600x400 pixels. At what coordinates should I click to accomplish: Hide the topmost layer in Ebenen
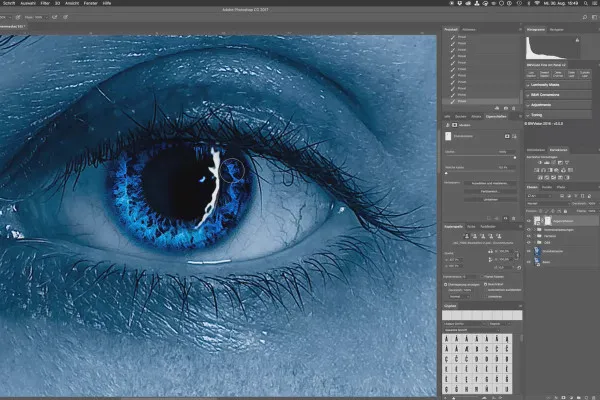(x=529, y=221)
